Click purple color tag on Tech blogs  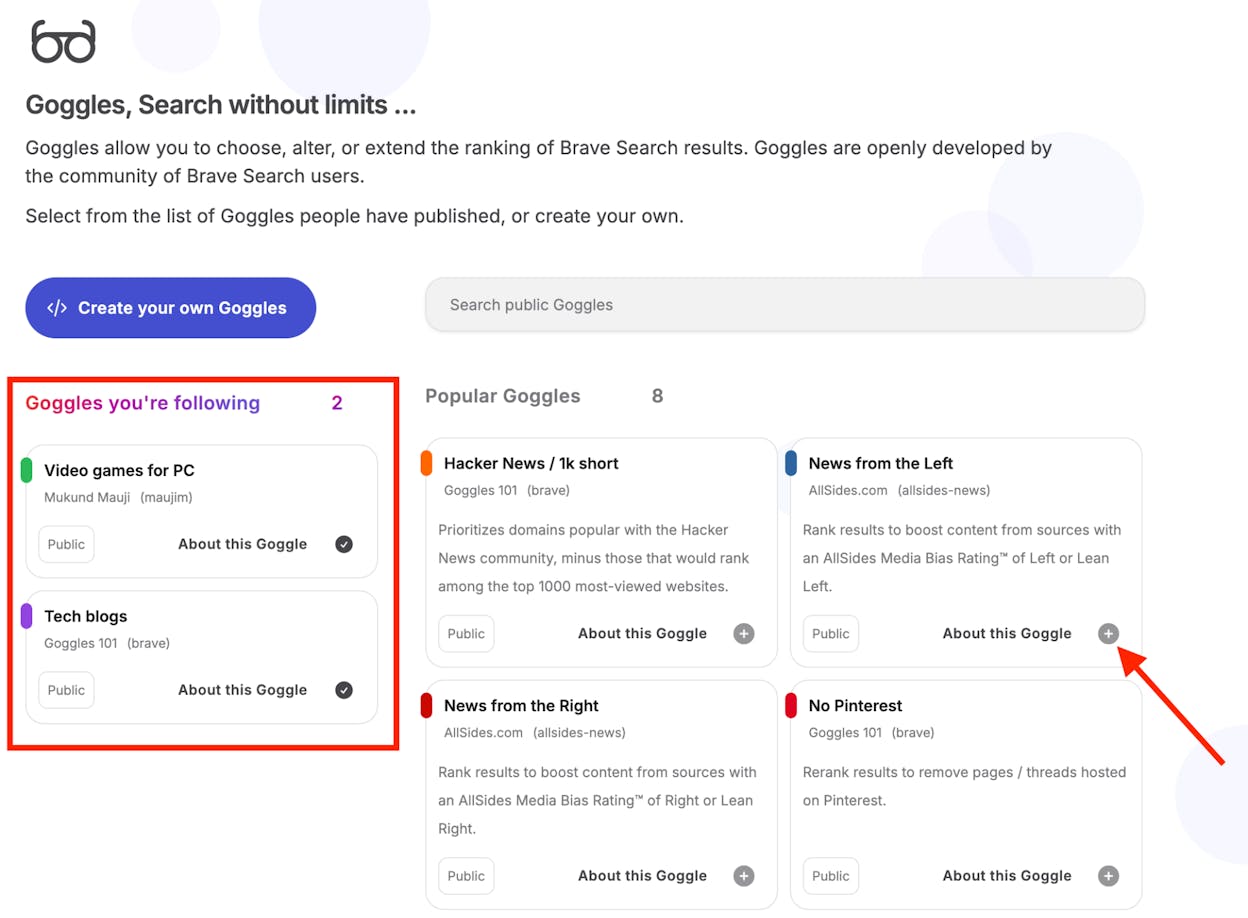coord(27,616)
